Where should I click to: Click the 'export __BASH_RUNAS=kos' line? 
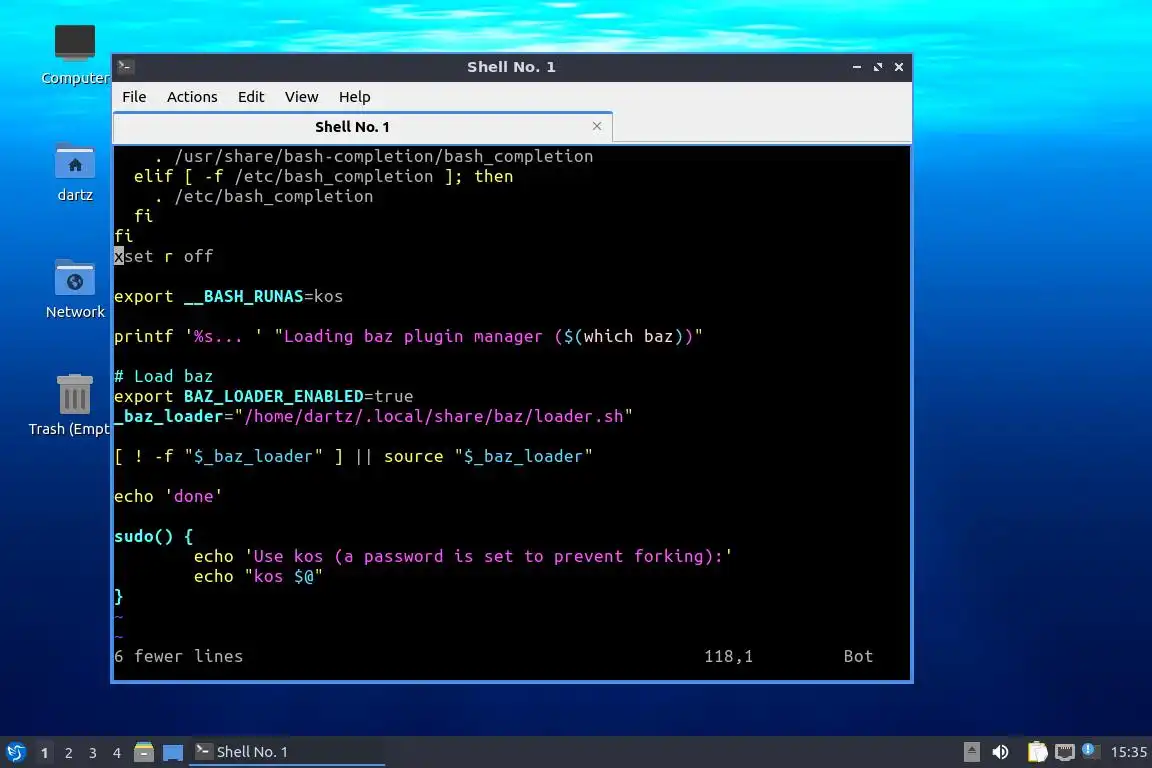[228, 296]
